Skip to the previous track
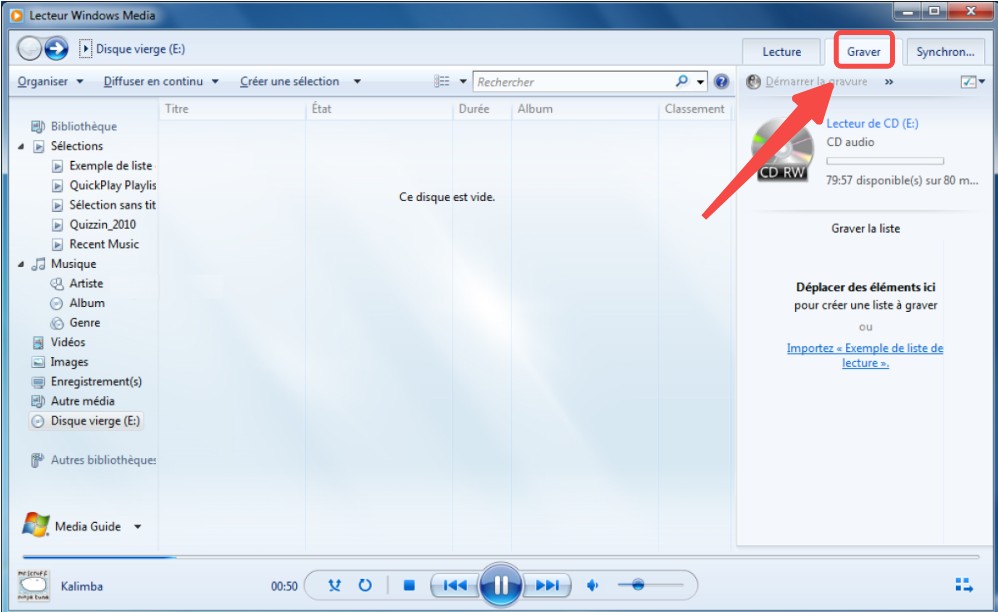The image size is (998, 612). pyautogui.click(x=454, y=585)
